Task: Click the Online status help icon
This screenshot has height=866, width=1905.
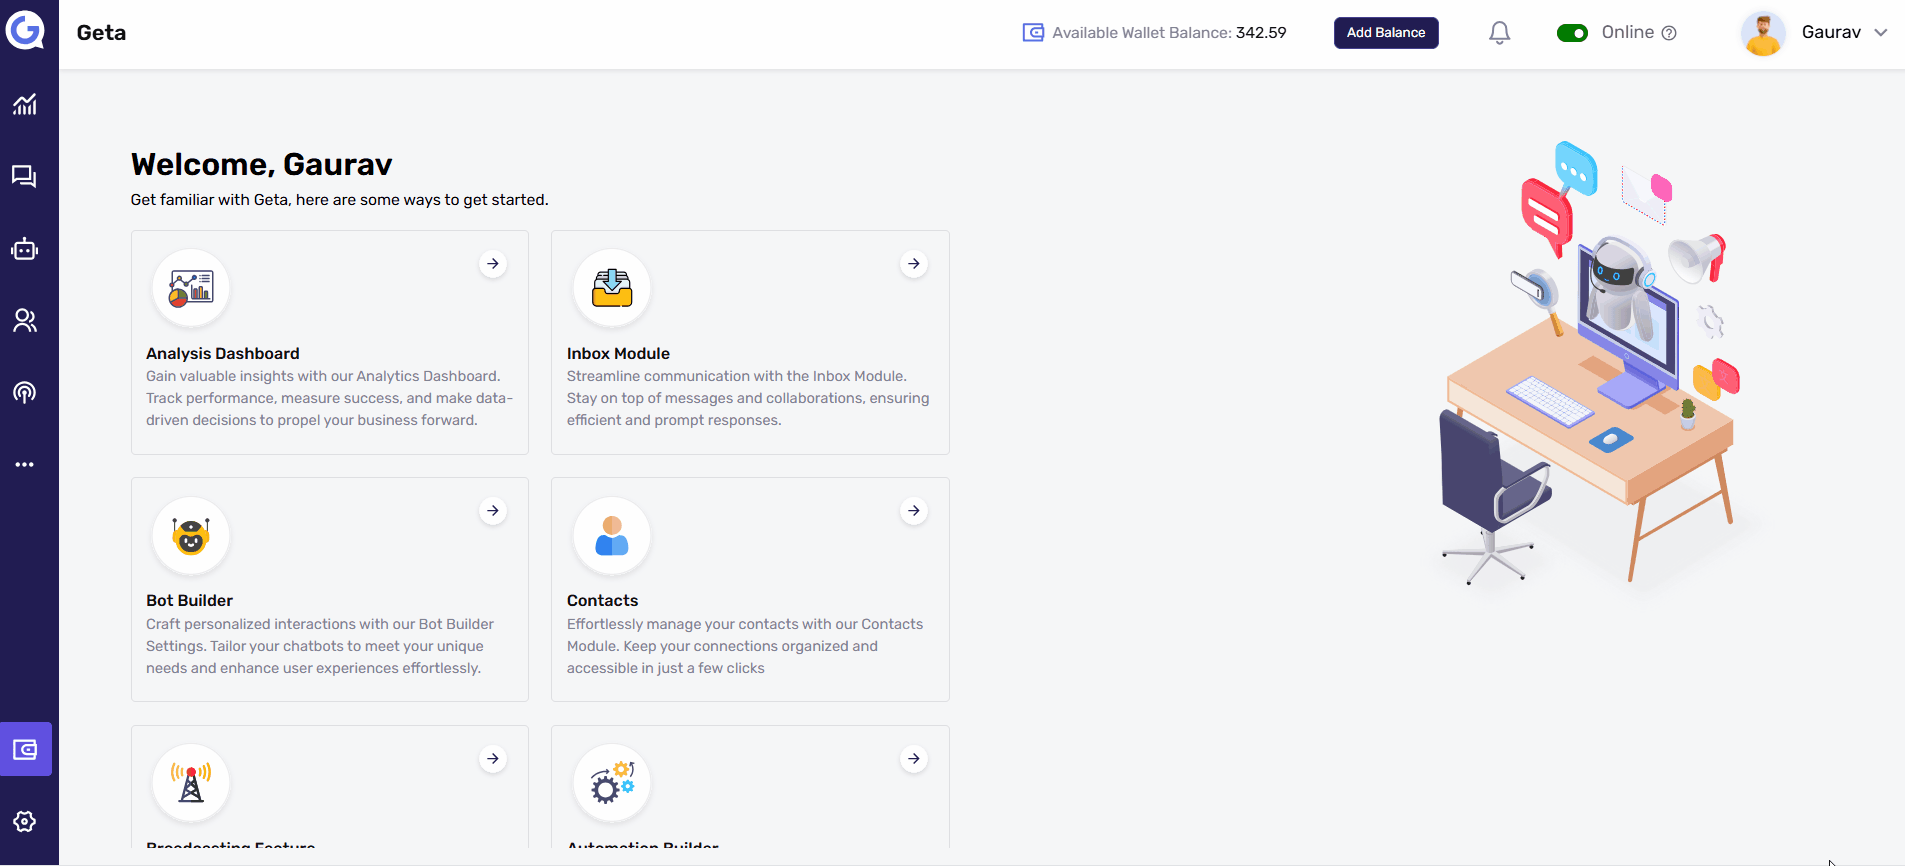Action: click(1669, 33)
